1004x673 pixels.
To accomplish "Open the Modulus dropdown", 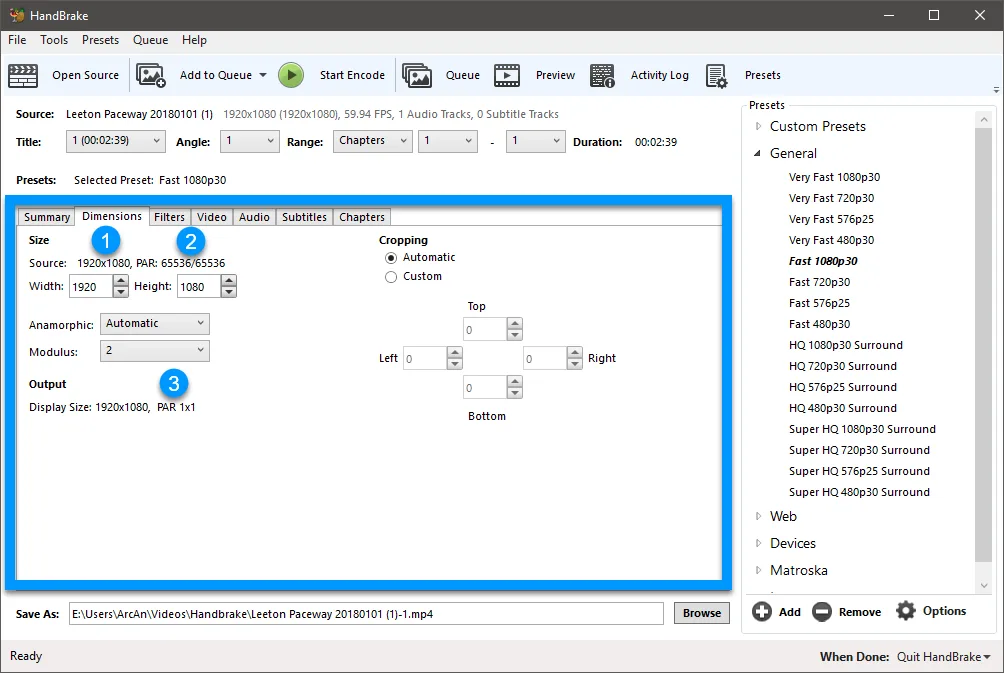I will 155,350.
